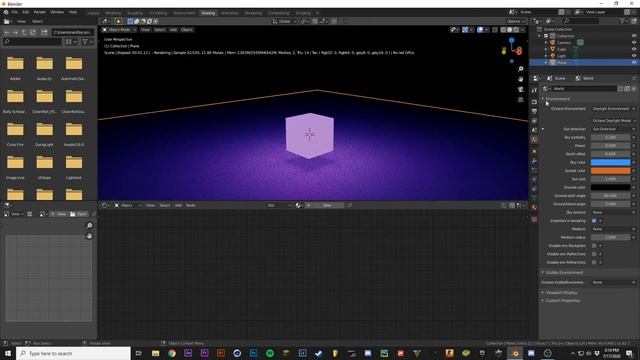Open the Edit menu
This screenshot has height=360, width=640.
(x=26, y=12)
